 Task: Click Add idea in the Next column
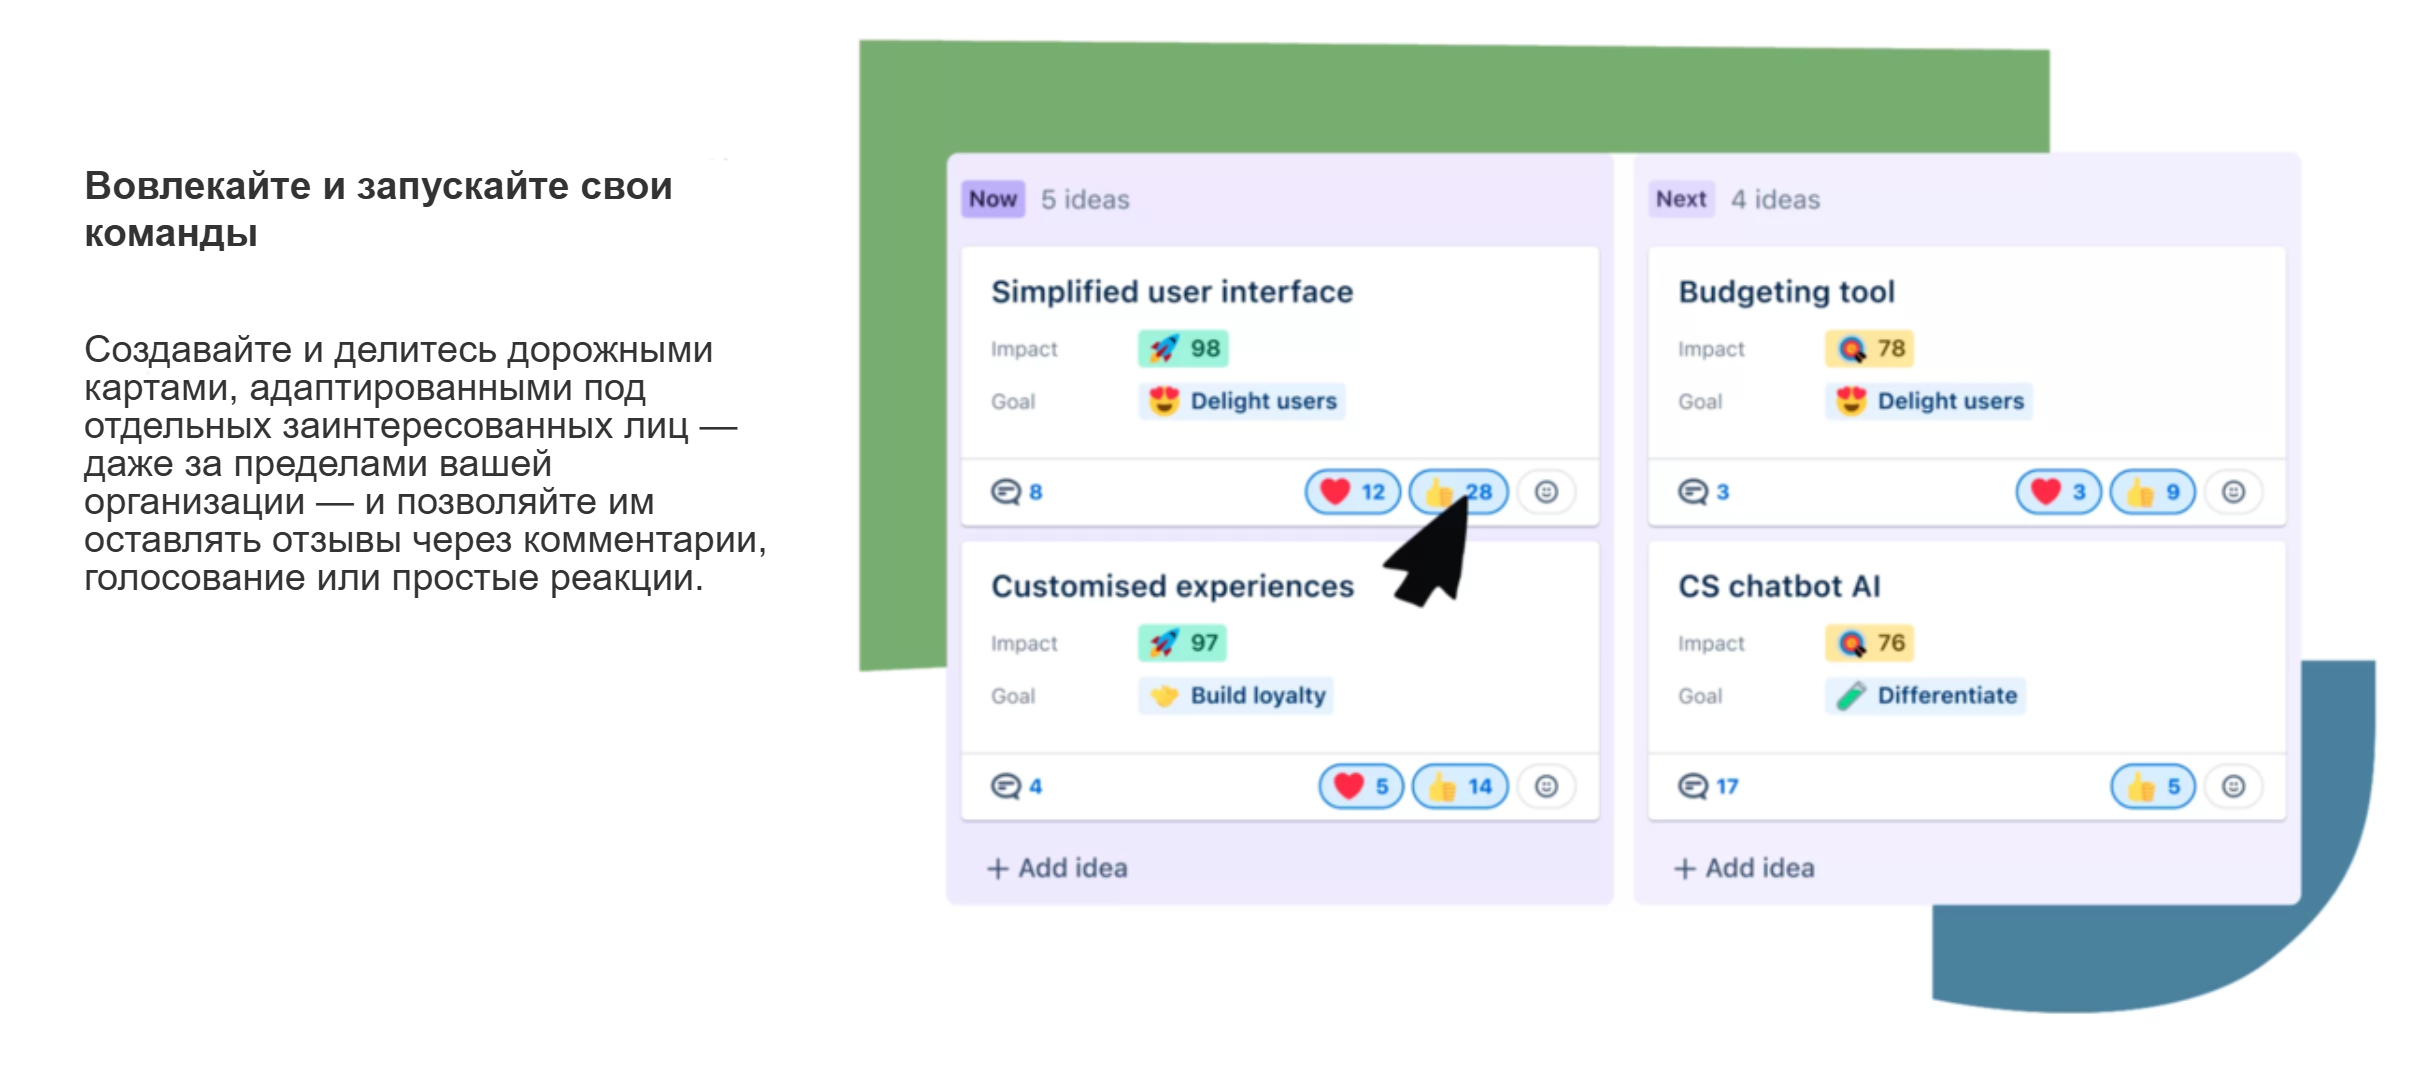click(1744, 868)
